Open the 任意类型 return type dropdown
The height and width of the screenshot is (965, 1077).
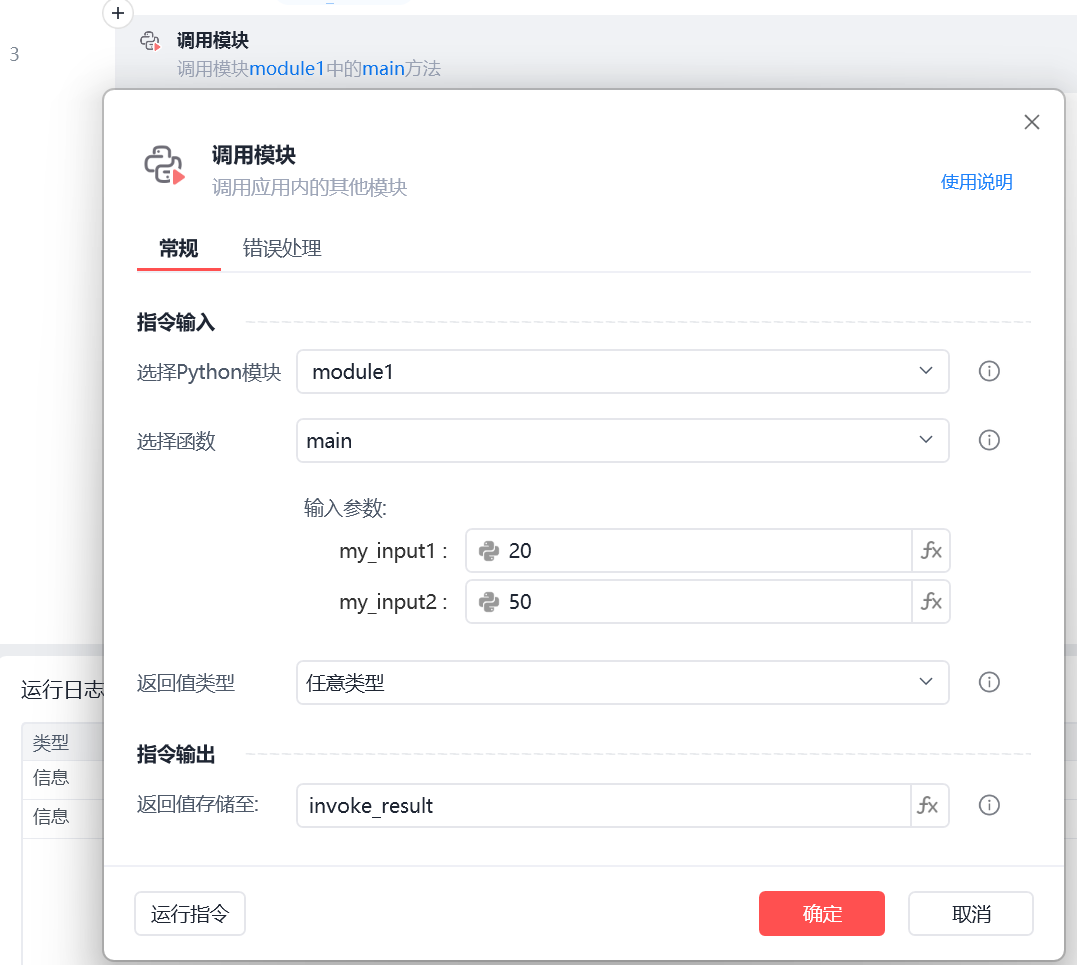(622, 682)
